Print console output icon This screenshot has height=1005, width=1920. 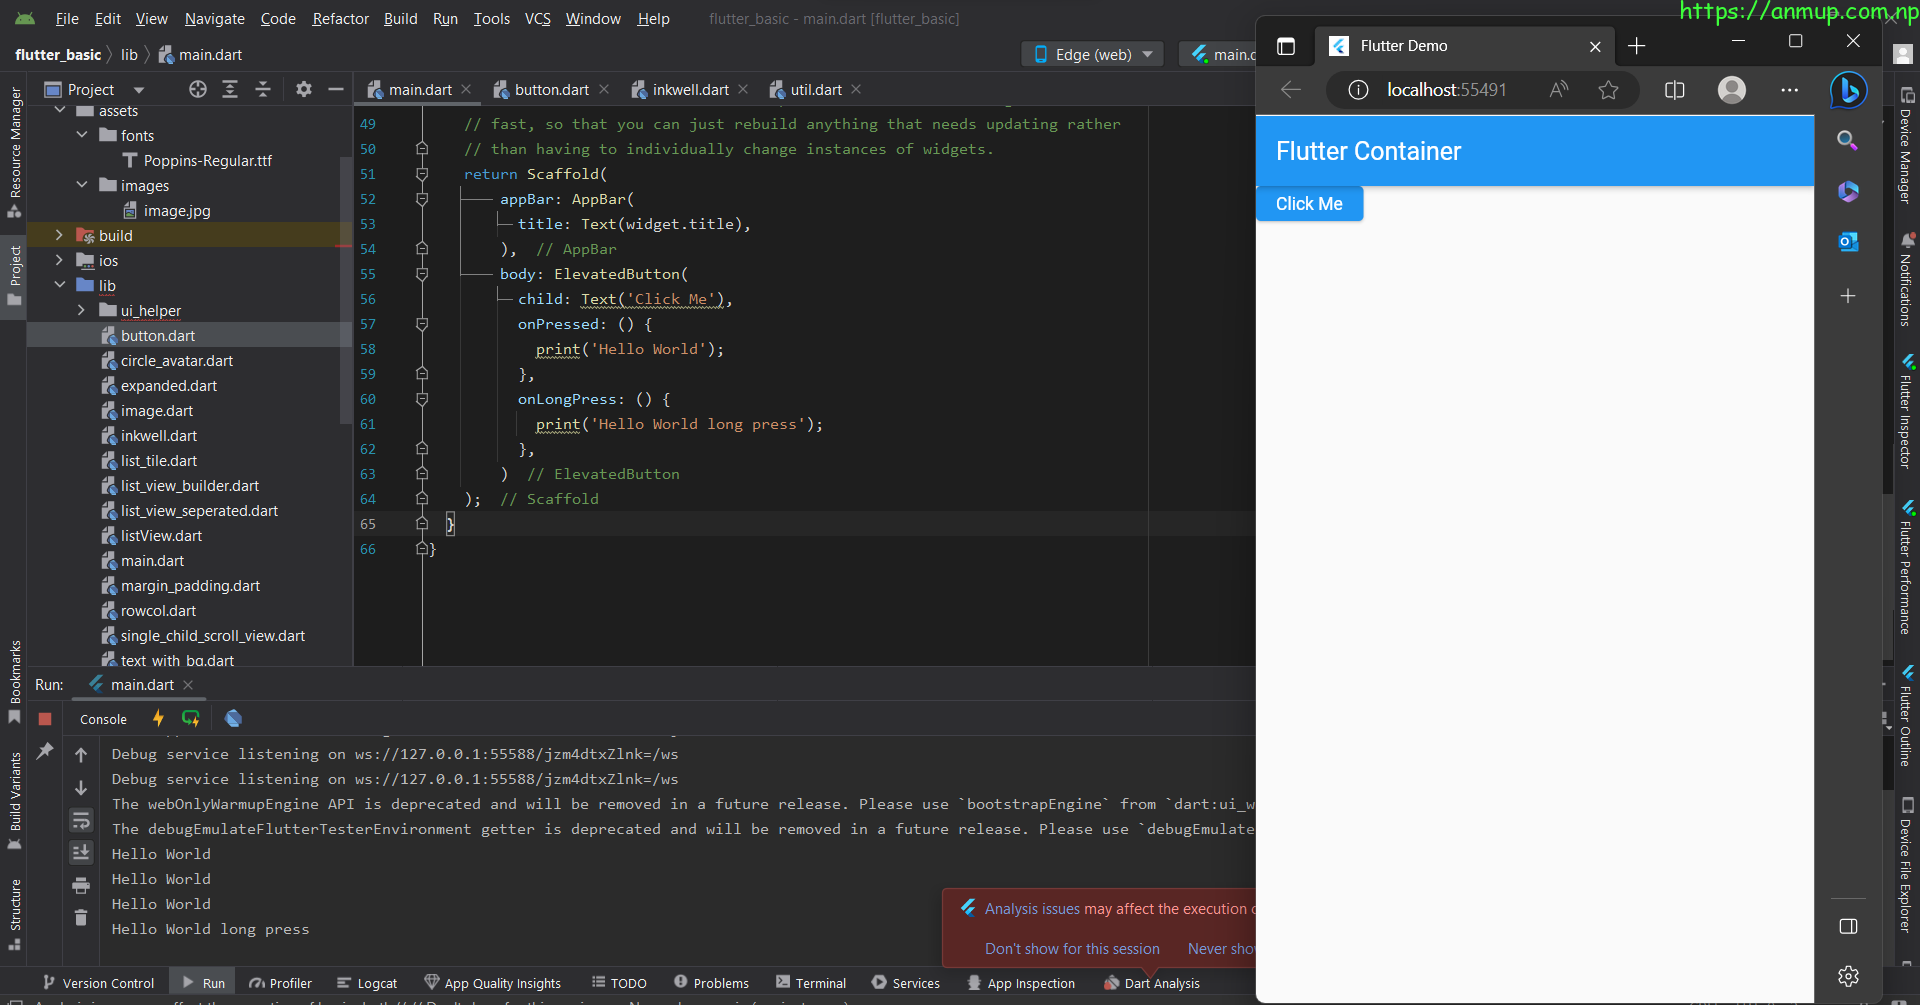click(81, 885)
